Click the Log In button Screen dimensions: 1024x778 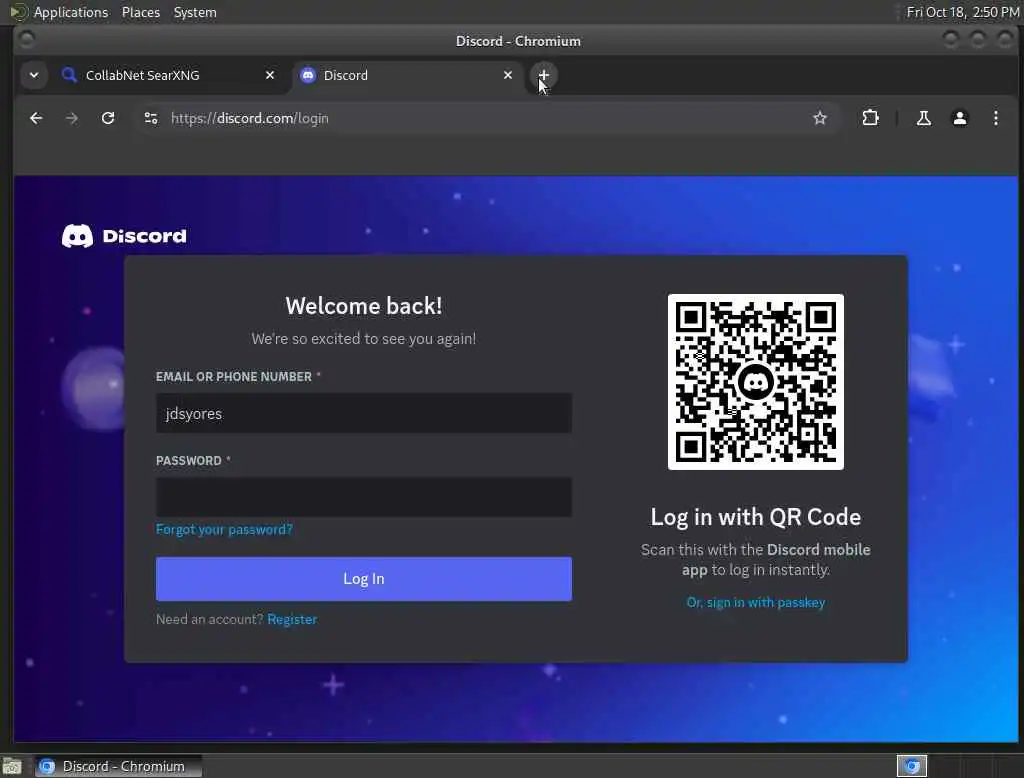[364, 579]
